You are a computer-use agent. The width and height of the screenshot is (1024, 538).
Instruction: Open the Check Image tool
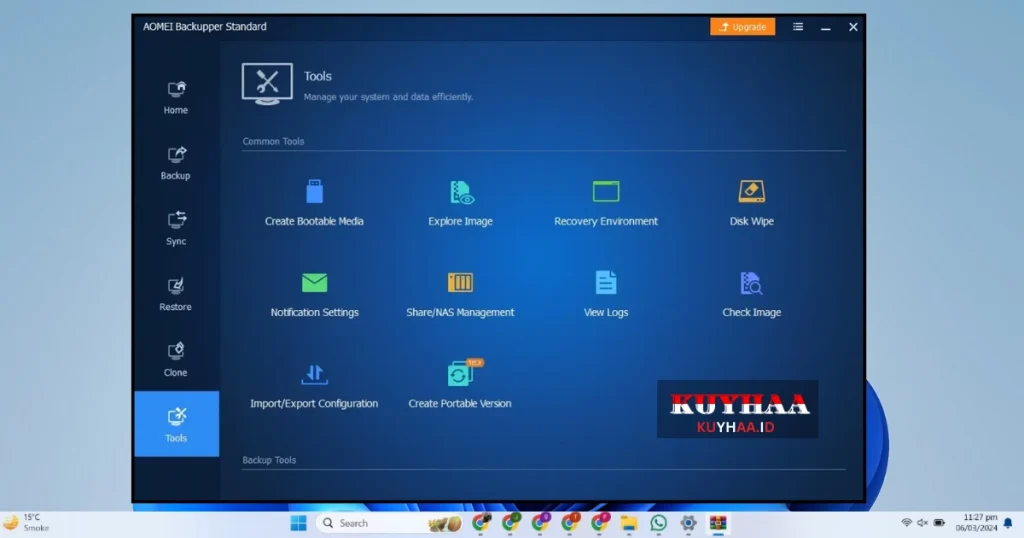tap(752, 294)
